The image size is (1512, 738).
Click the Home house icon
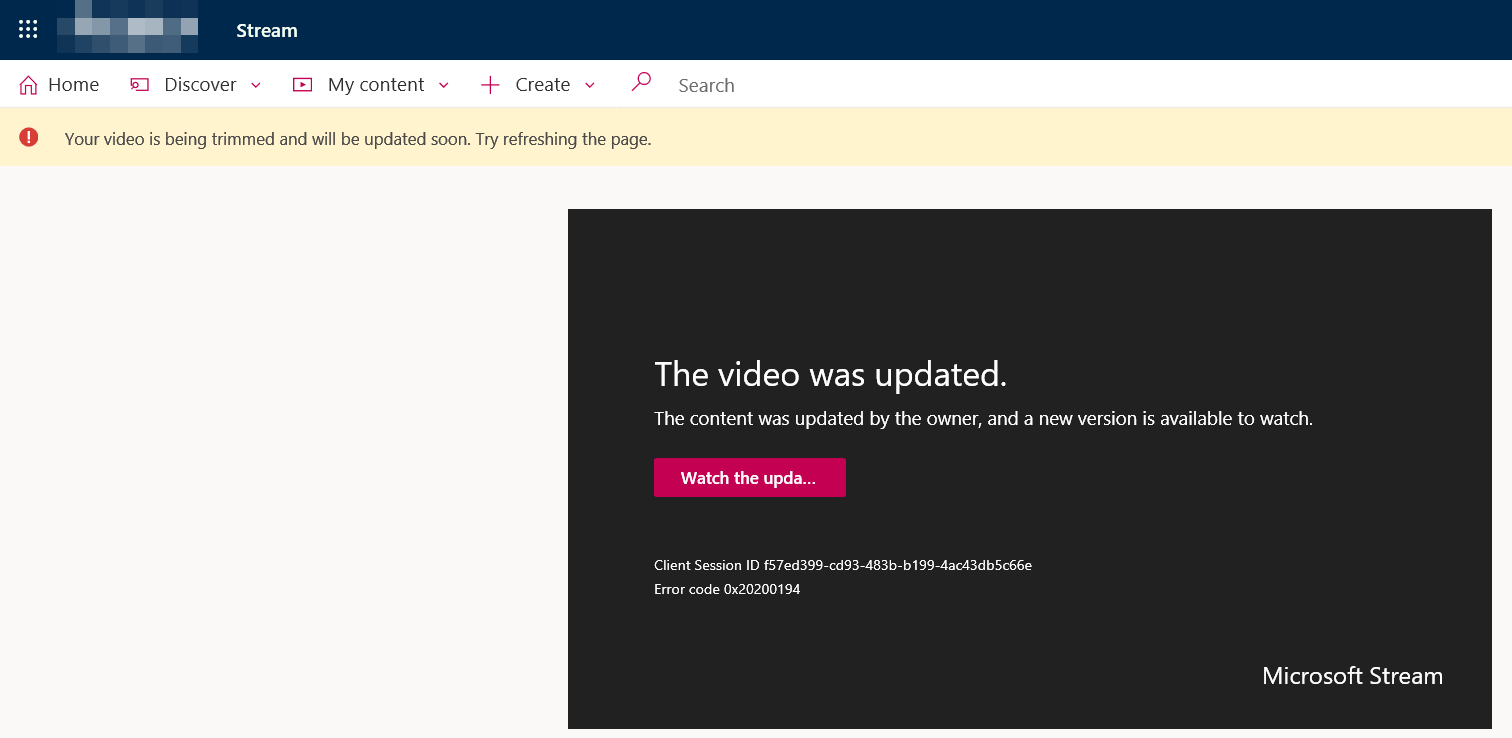(x=30, y=84)
